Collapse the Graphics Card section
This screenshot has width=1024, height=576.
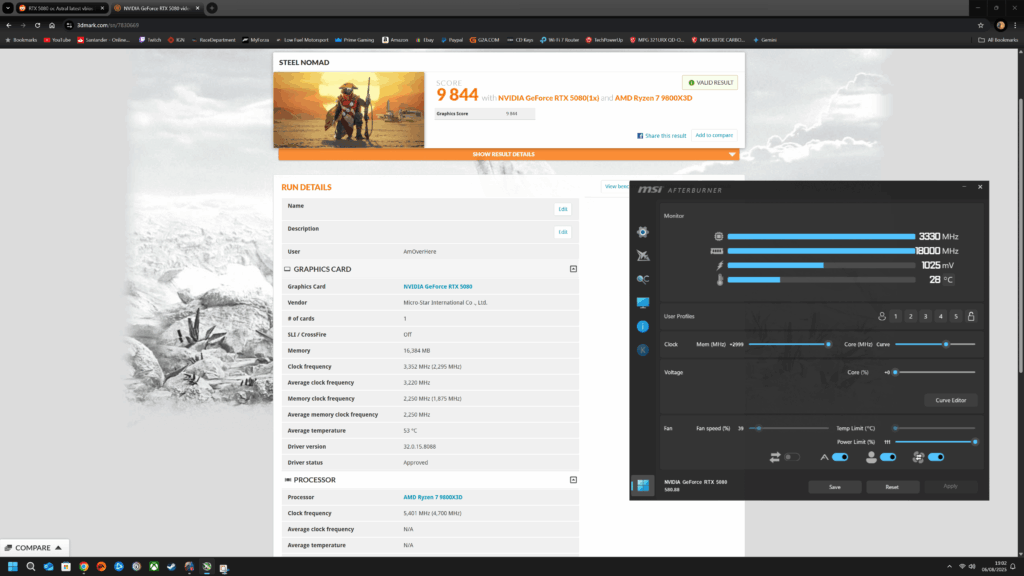(573, 269)
